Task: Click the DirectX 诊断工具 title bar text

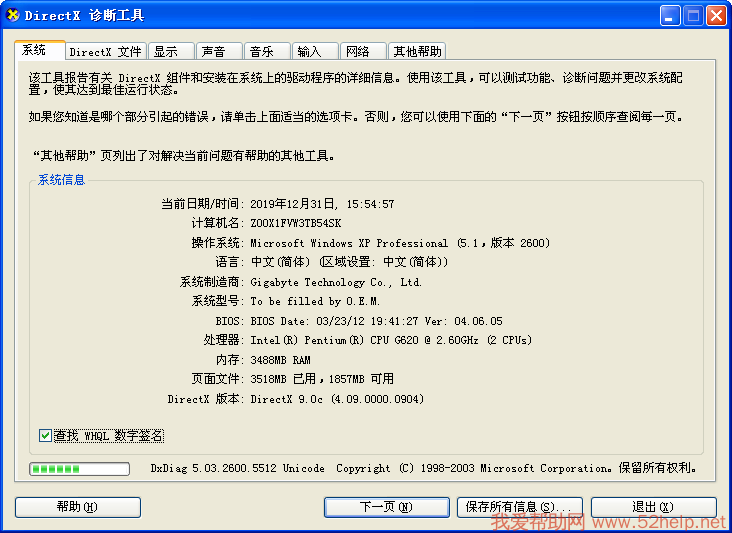Action: (x=84, y=15)
